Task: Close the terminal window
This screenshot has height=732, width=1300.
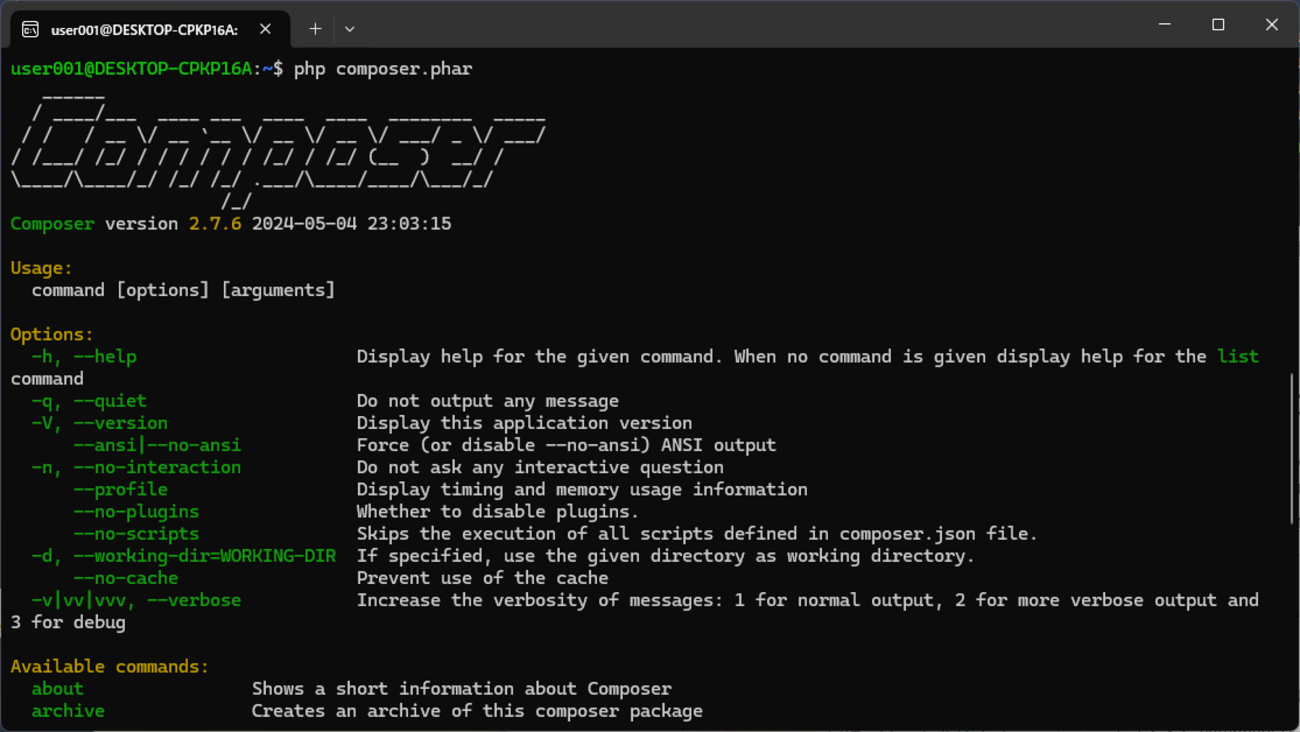Action: pos(1272,24)
